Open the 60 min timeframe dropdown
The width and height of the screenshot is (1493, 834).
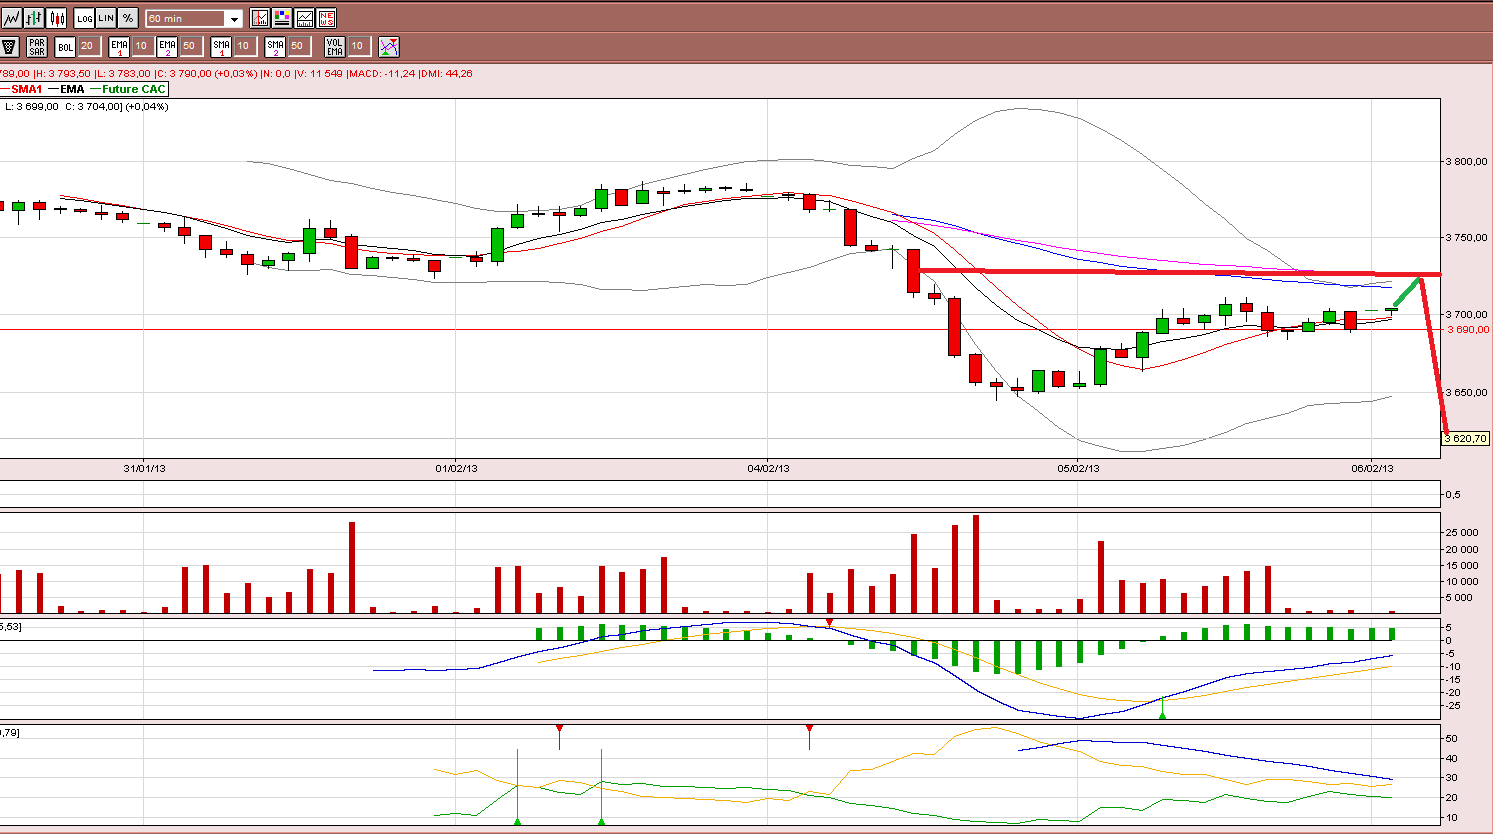(x=194, y=18)
